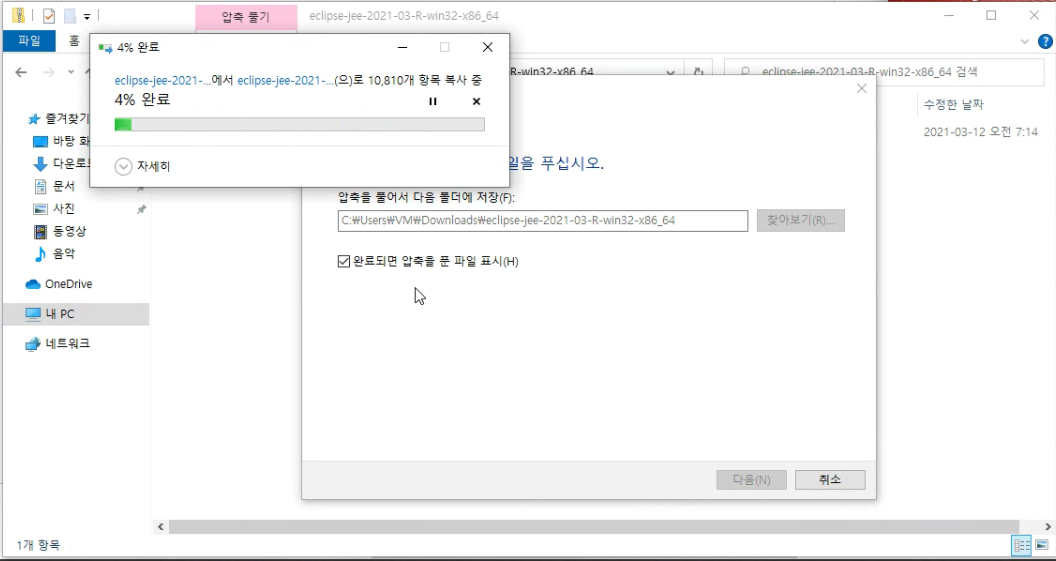Refresh the current folder view

coord(699,72)
